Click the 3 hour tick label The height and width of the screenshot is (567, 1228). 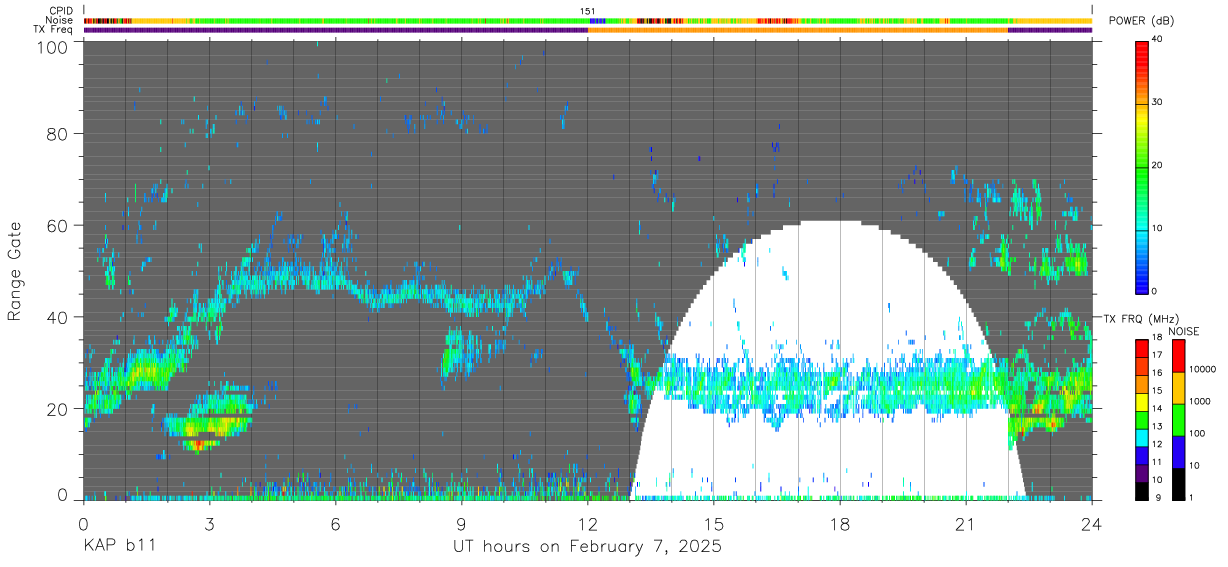click(x=209, y=523)
